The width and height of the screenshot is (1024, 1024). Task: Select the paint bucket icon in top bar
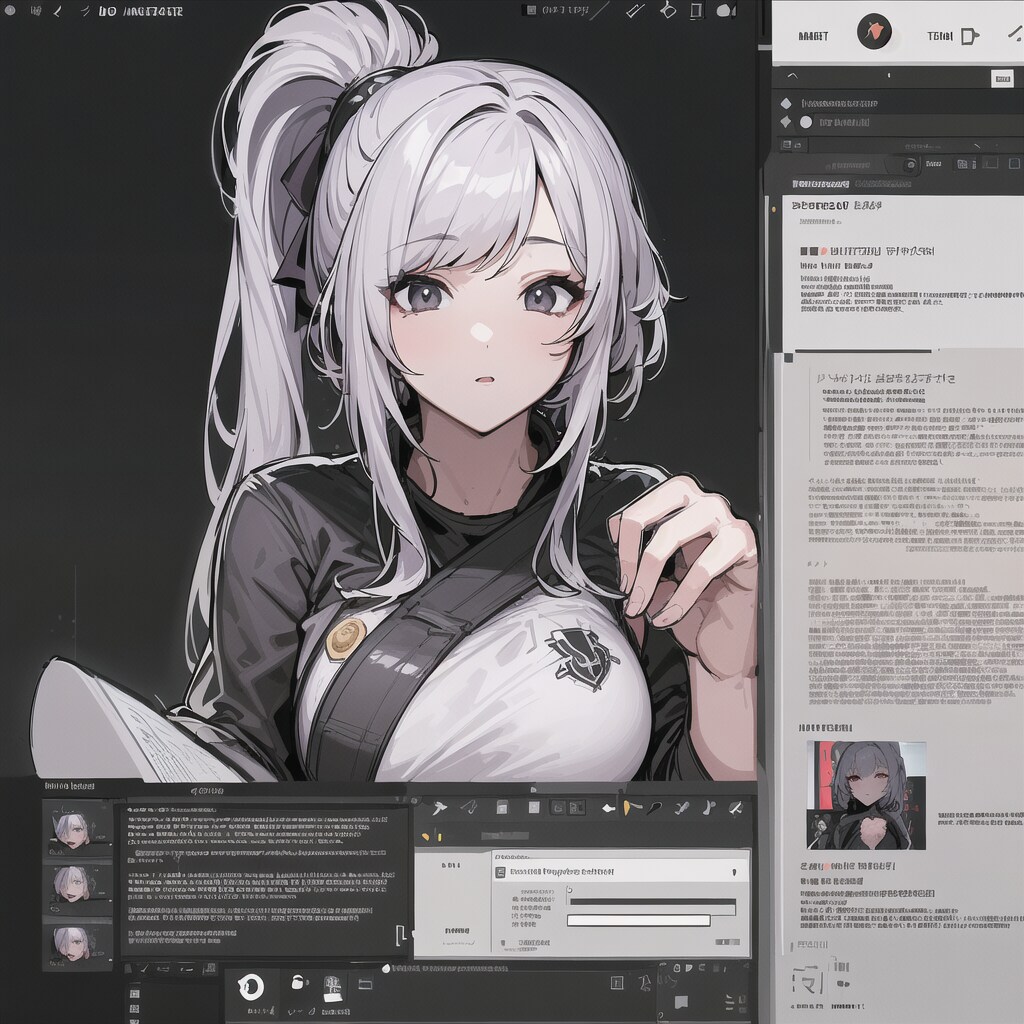click(668, 11)
